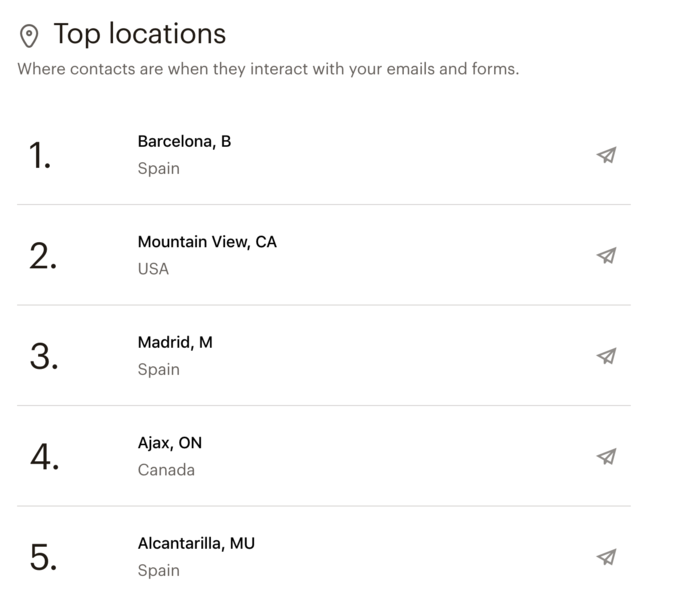This screenshot has width=674, height=600.
Task: Click the paper plane icon for Mountain View
Action: [606, 255]
